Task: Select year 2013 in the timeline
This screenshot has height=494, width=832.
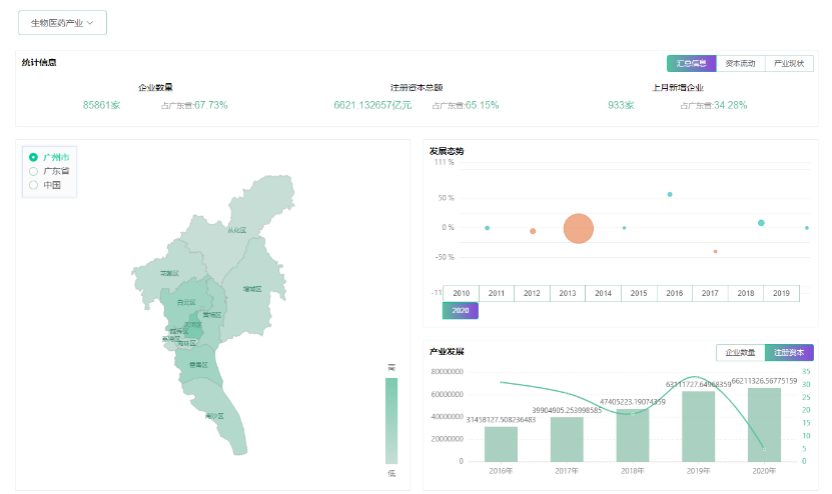Action: tap(567, 293)
